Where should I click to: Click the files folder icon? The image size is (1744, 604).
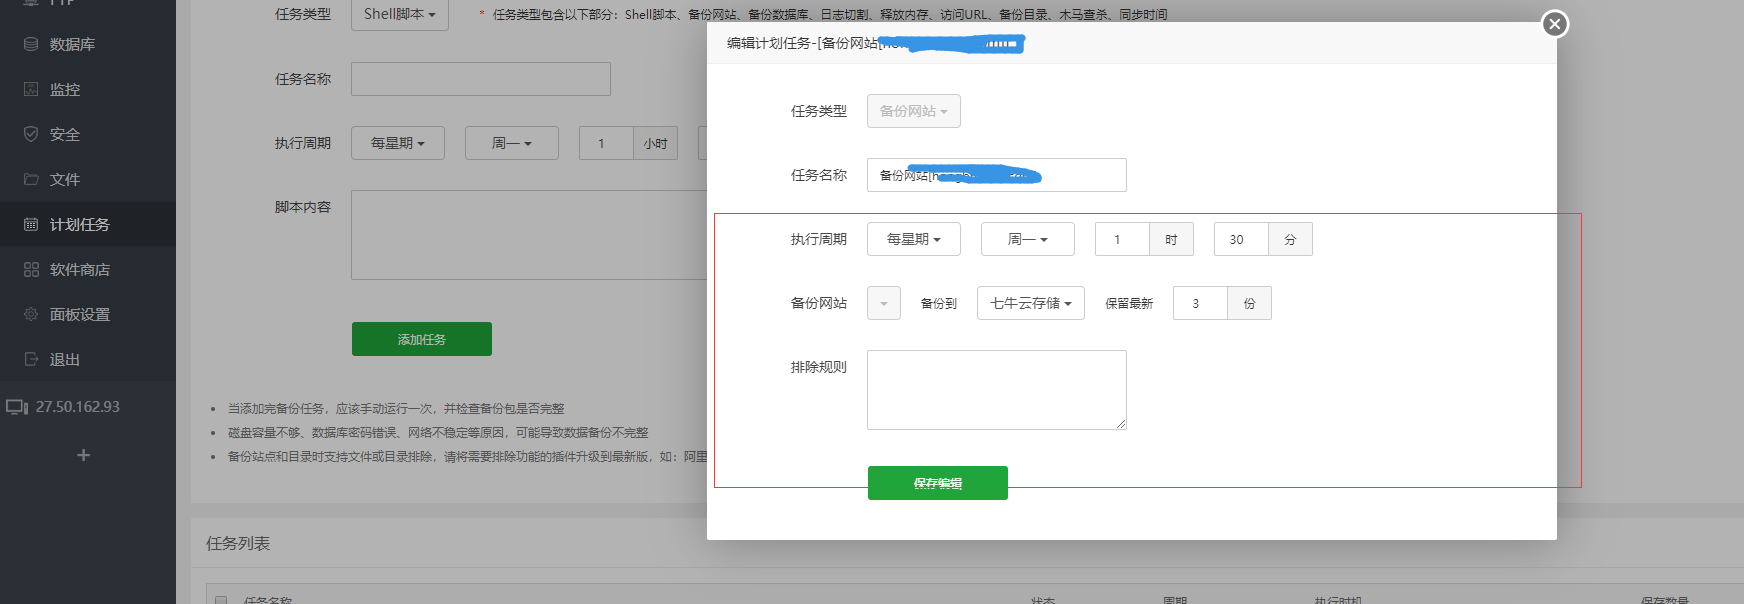tap(31, 179)
